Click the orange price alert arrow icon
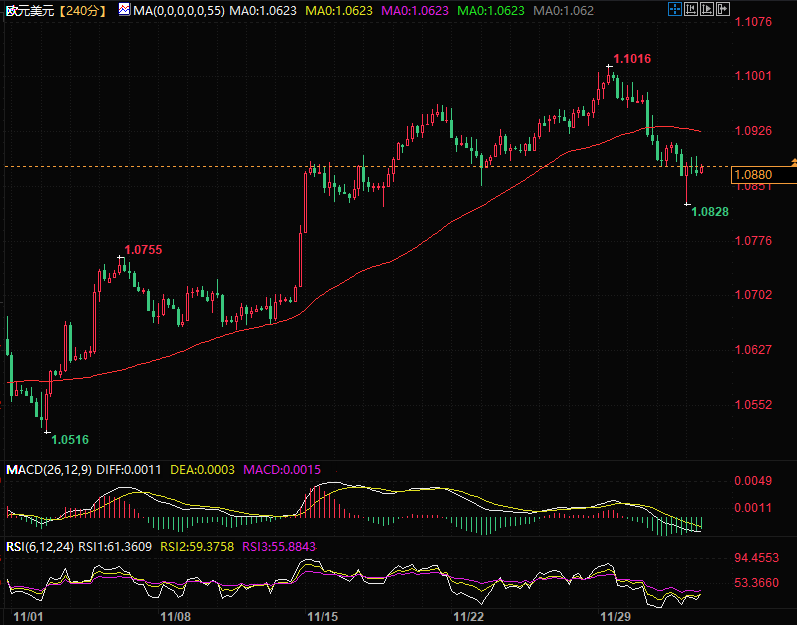The image size is (797, 625). [792, 161]
